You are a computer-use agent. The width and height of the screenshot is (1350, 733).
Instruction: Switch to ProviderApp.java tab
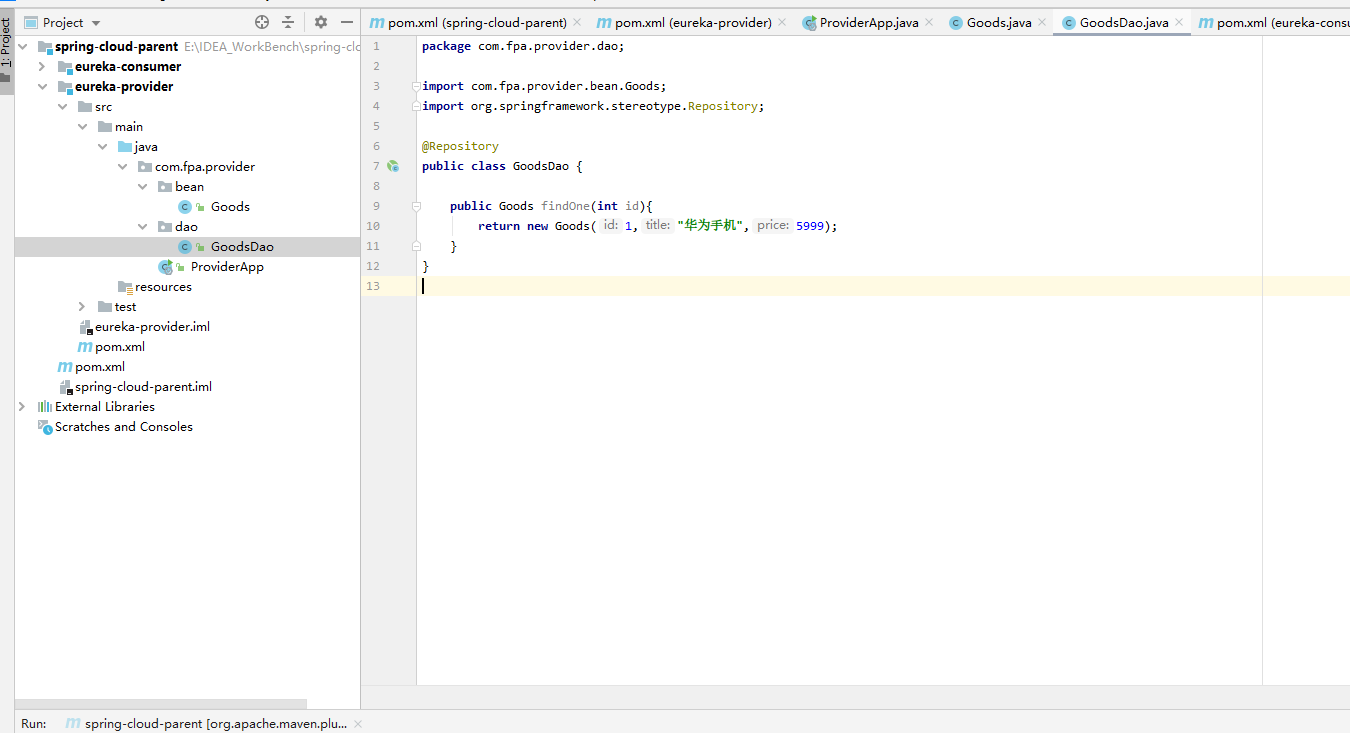[869, 22]
